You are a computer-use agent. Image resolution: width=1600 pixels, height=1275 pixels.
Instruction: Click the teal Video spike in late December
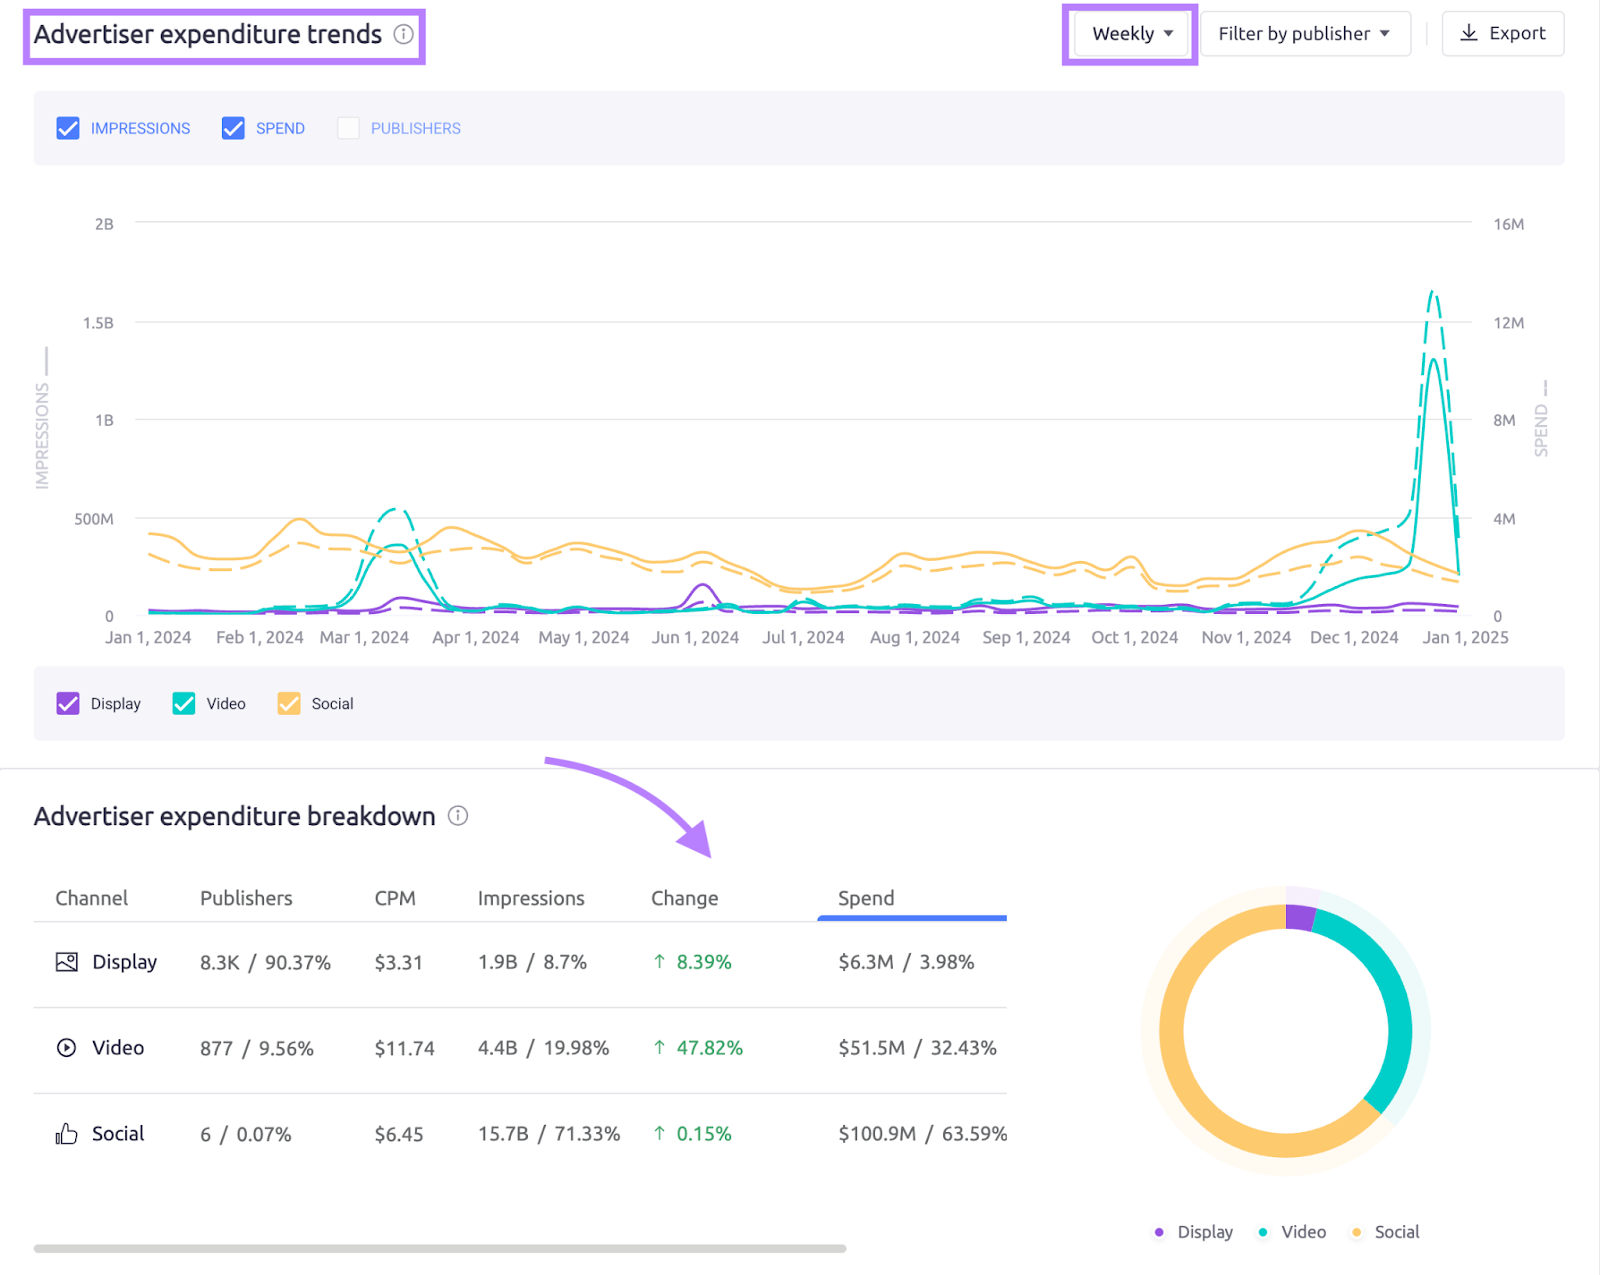click(x=1435, y=361)
